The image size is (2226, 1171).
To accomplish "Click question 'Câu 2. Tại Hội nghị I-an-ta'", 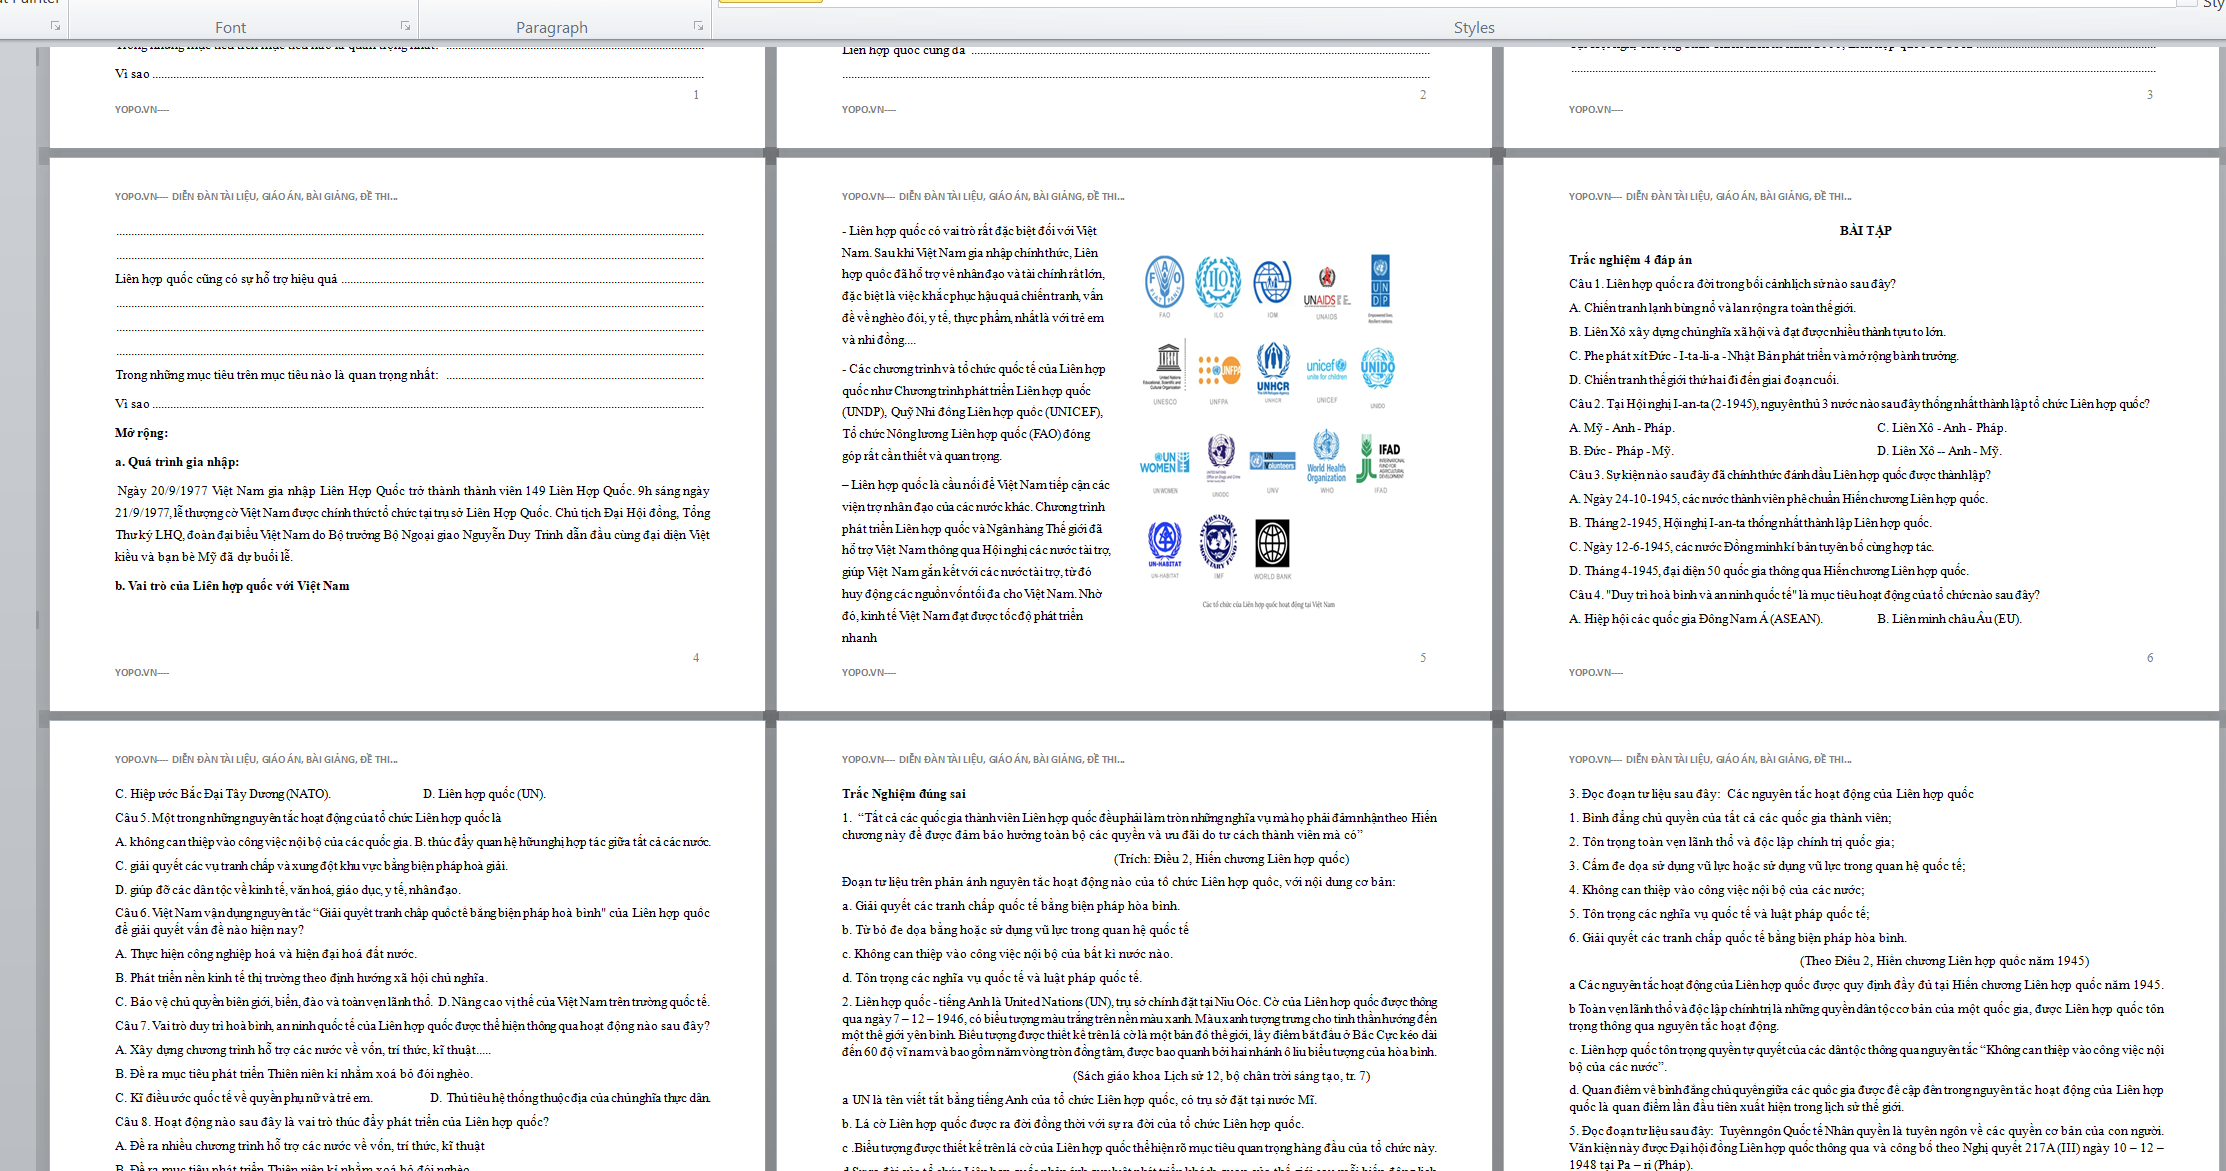I will pos(1859,404).
